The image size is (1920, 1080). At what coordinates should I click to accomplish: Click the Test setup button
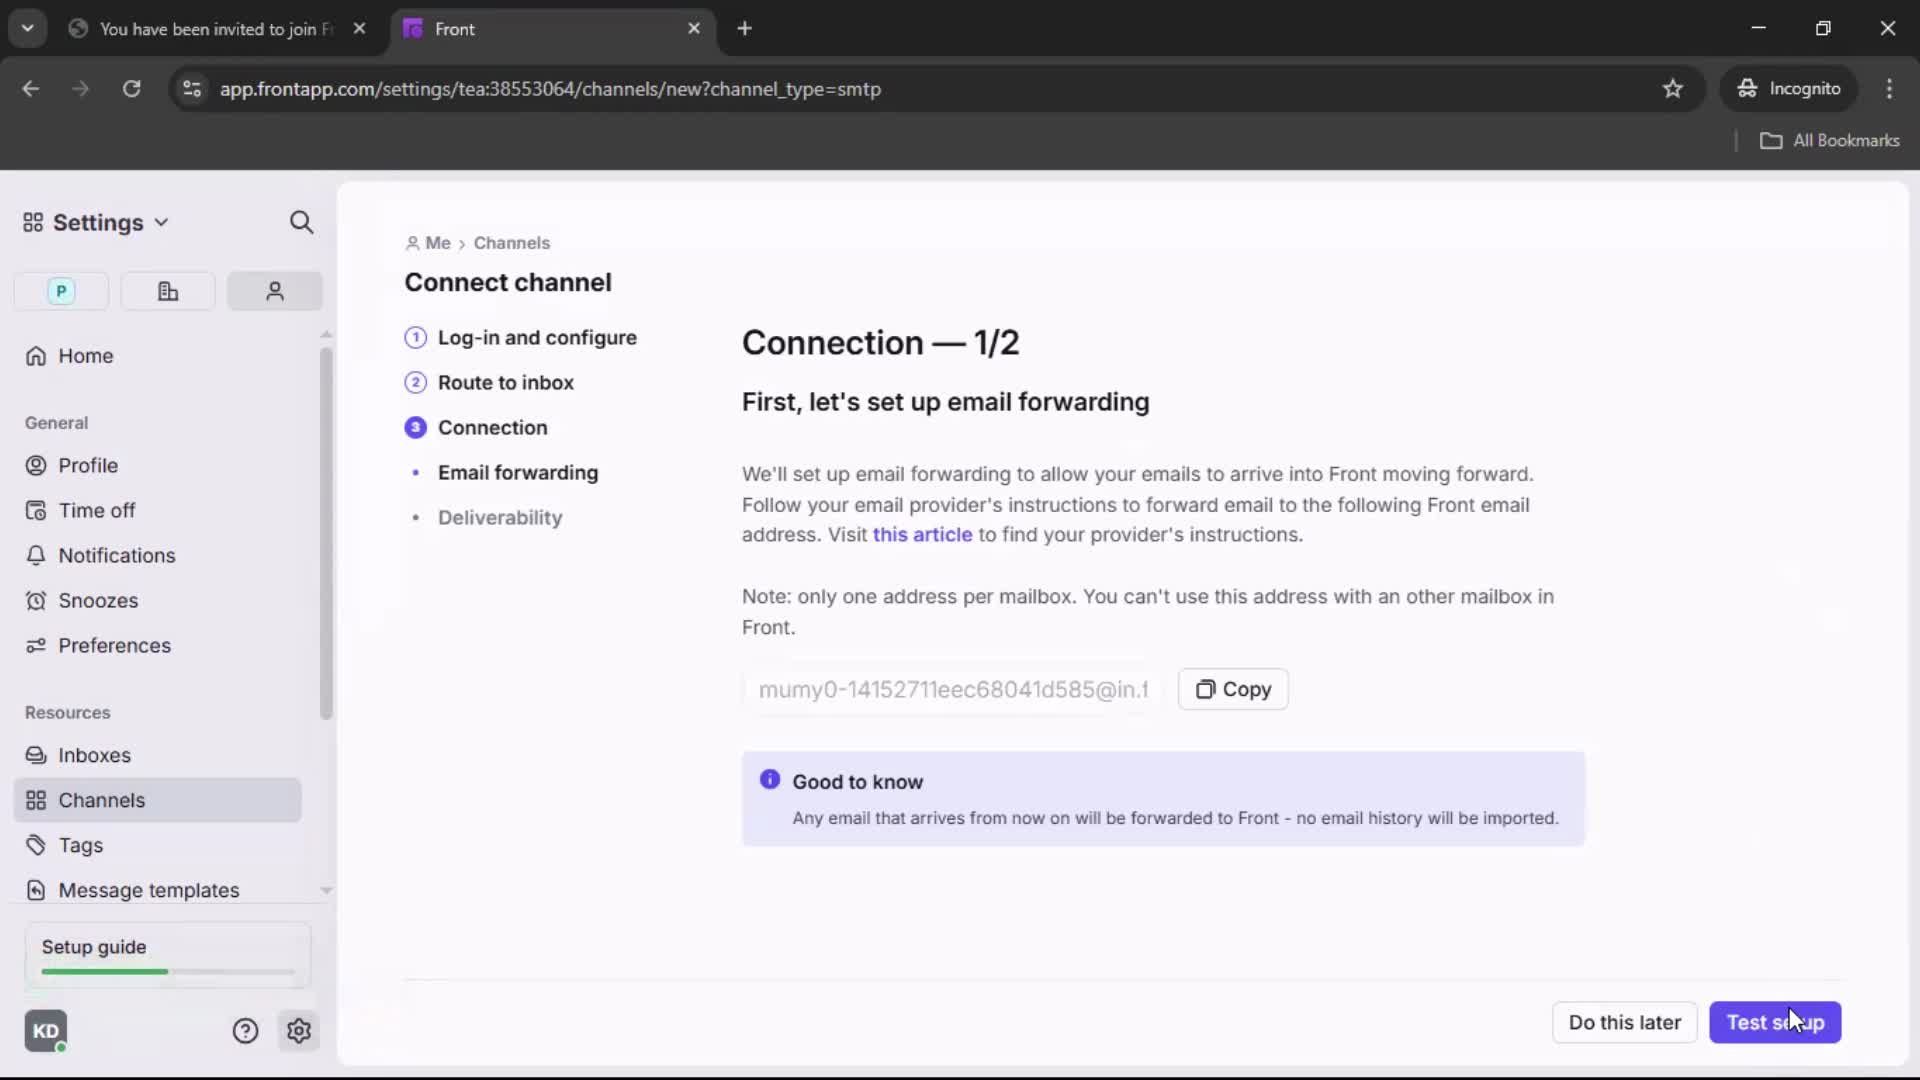(x=1775, y=1022)
